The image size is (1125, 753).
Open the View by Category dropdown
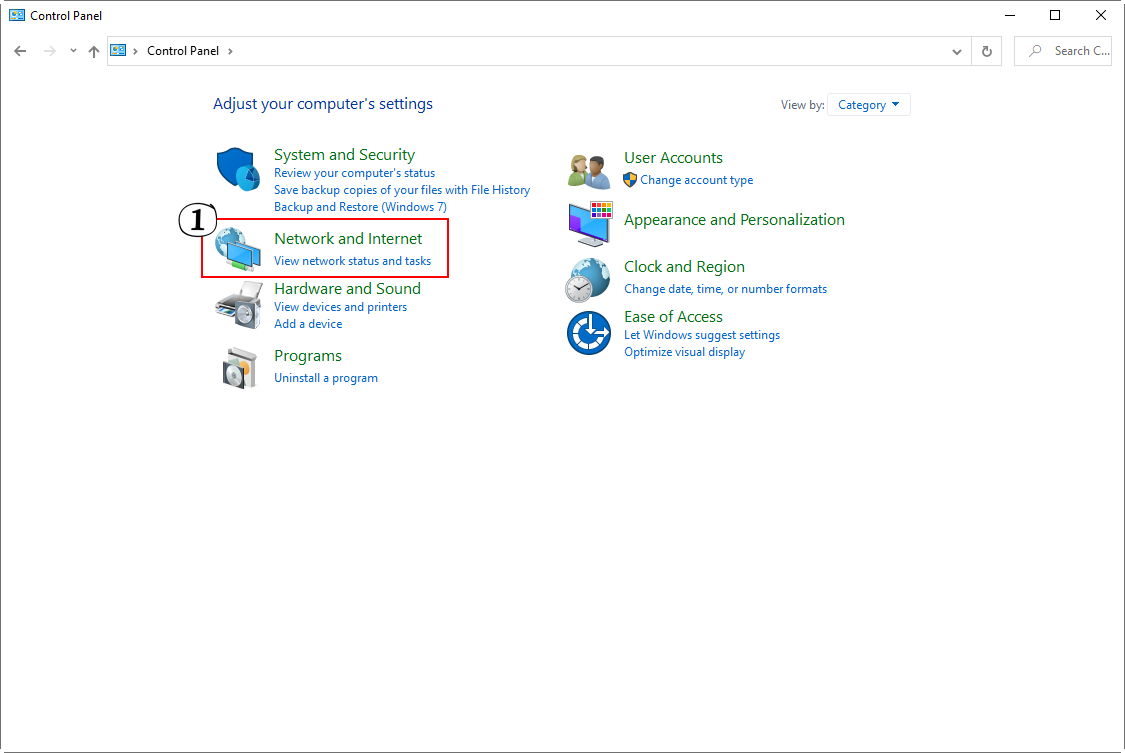[x=868, y=105]
